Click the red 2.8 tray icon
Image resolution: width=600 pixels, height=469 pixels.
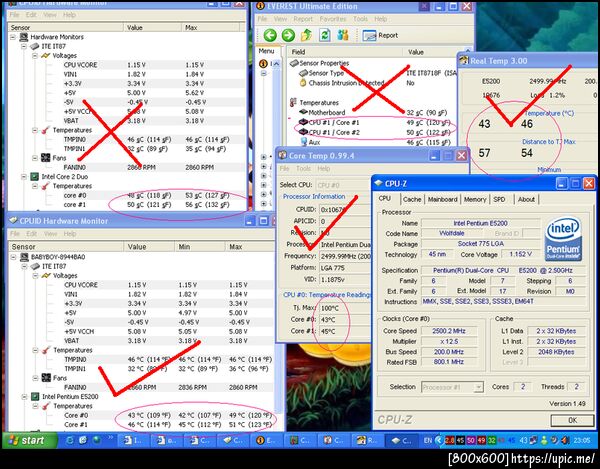[449, 440]
